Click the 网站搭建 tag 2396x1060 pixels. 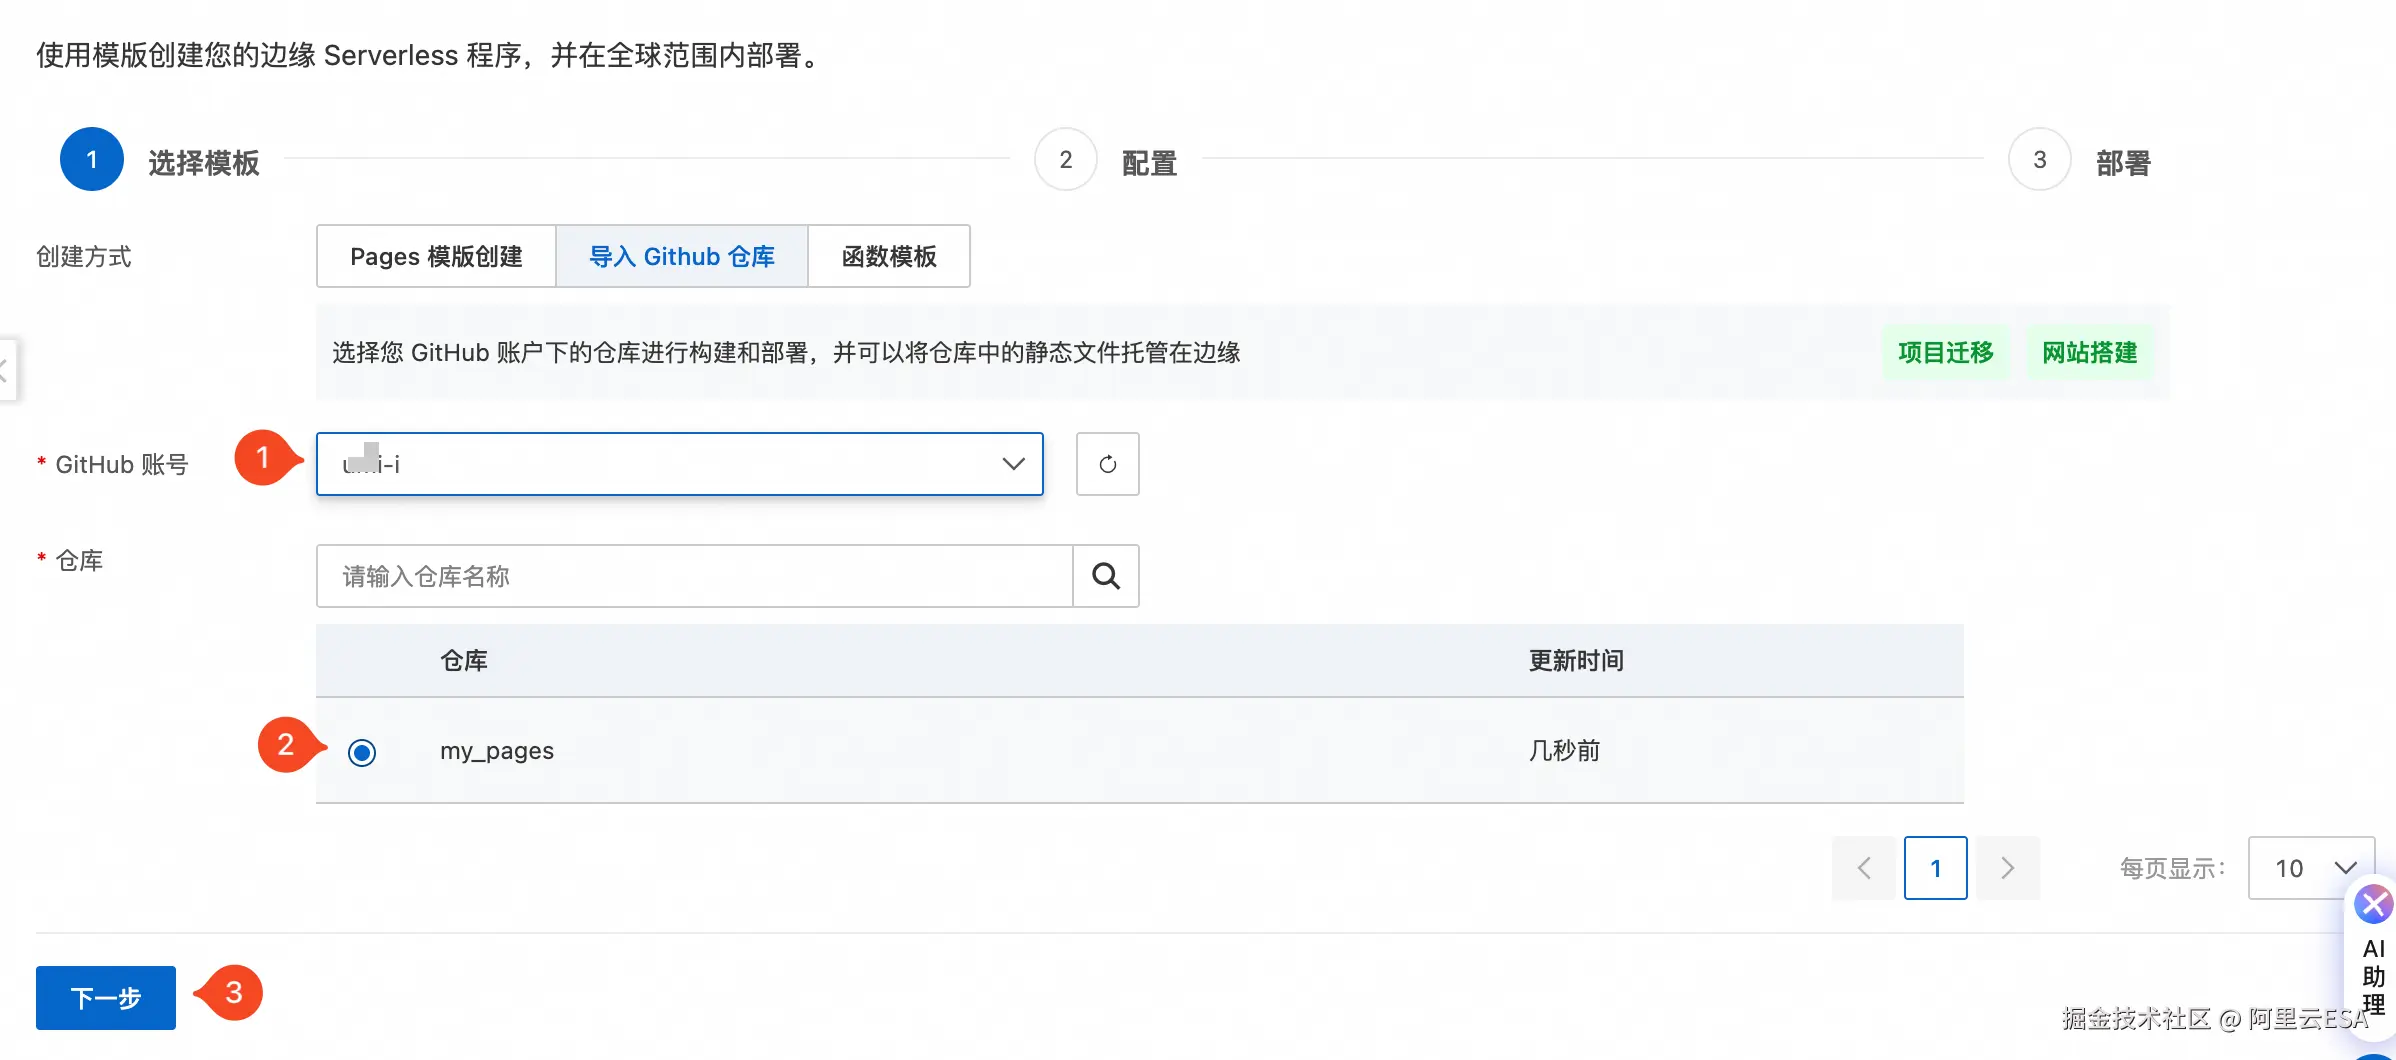pyautogui.click(x=2089, y=353)
